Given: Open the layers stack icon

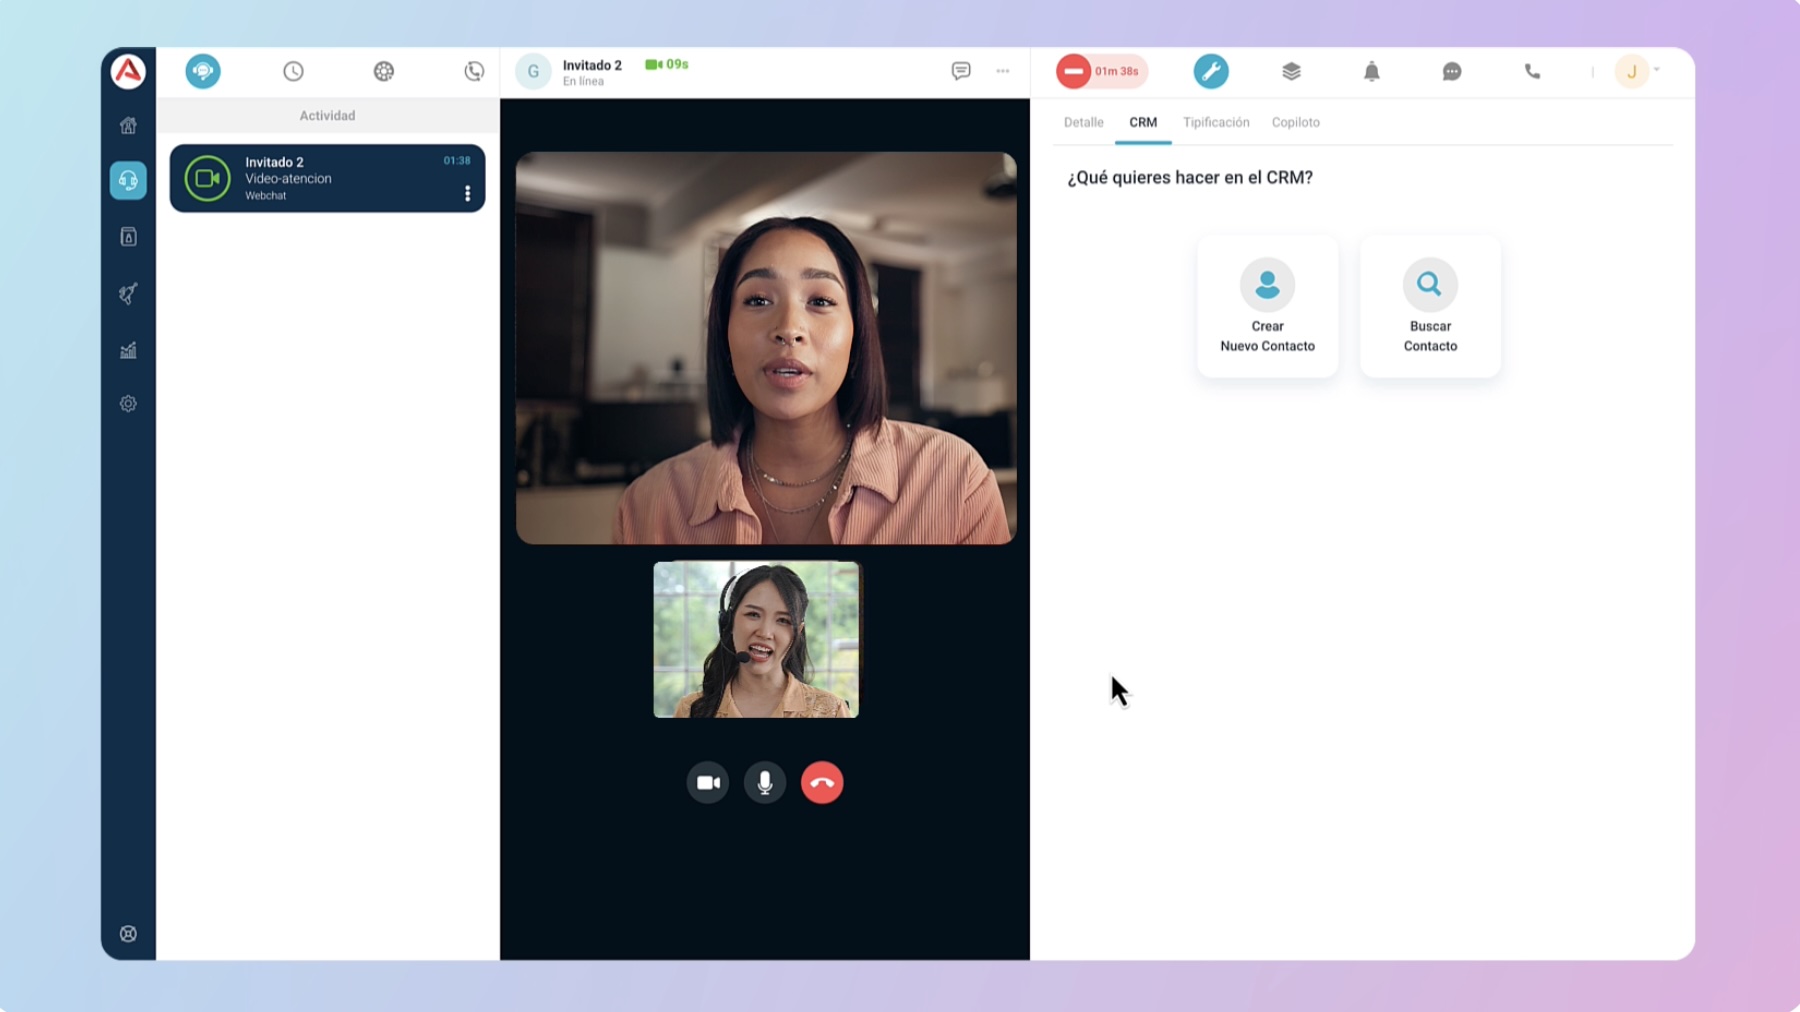Looking at the screenshot, I should (x=1291, y=71).
